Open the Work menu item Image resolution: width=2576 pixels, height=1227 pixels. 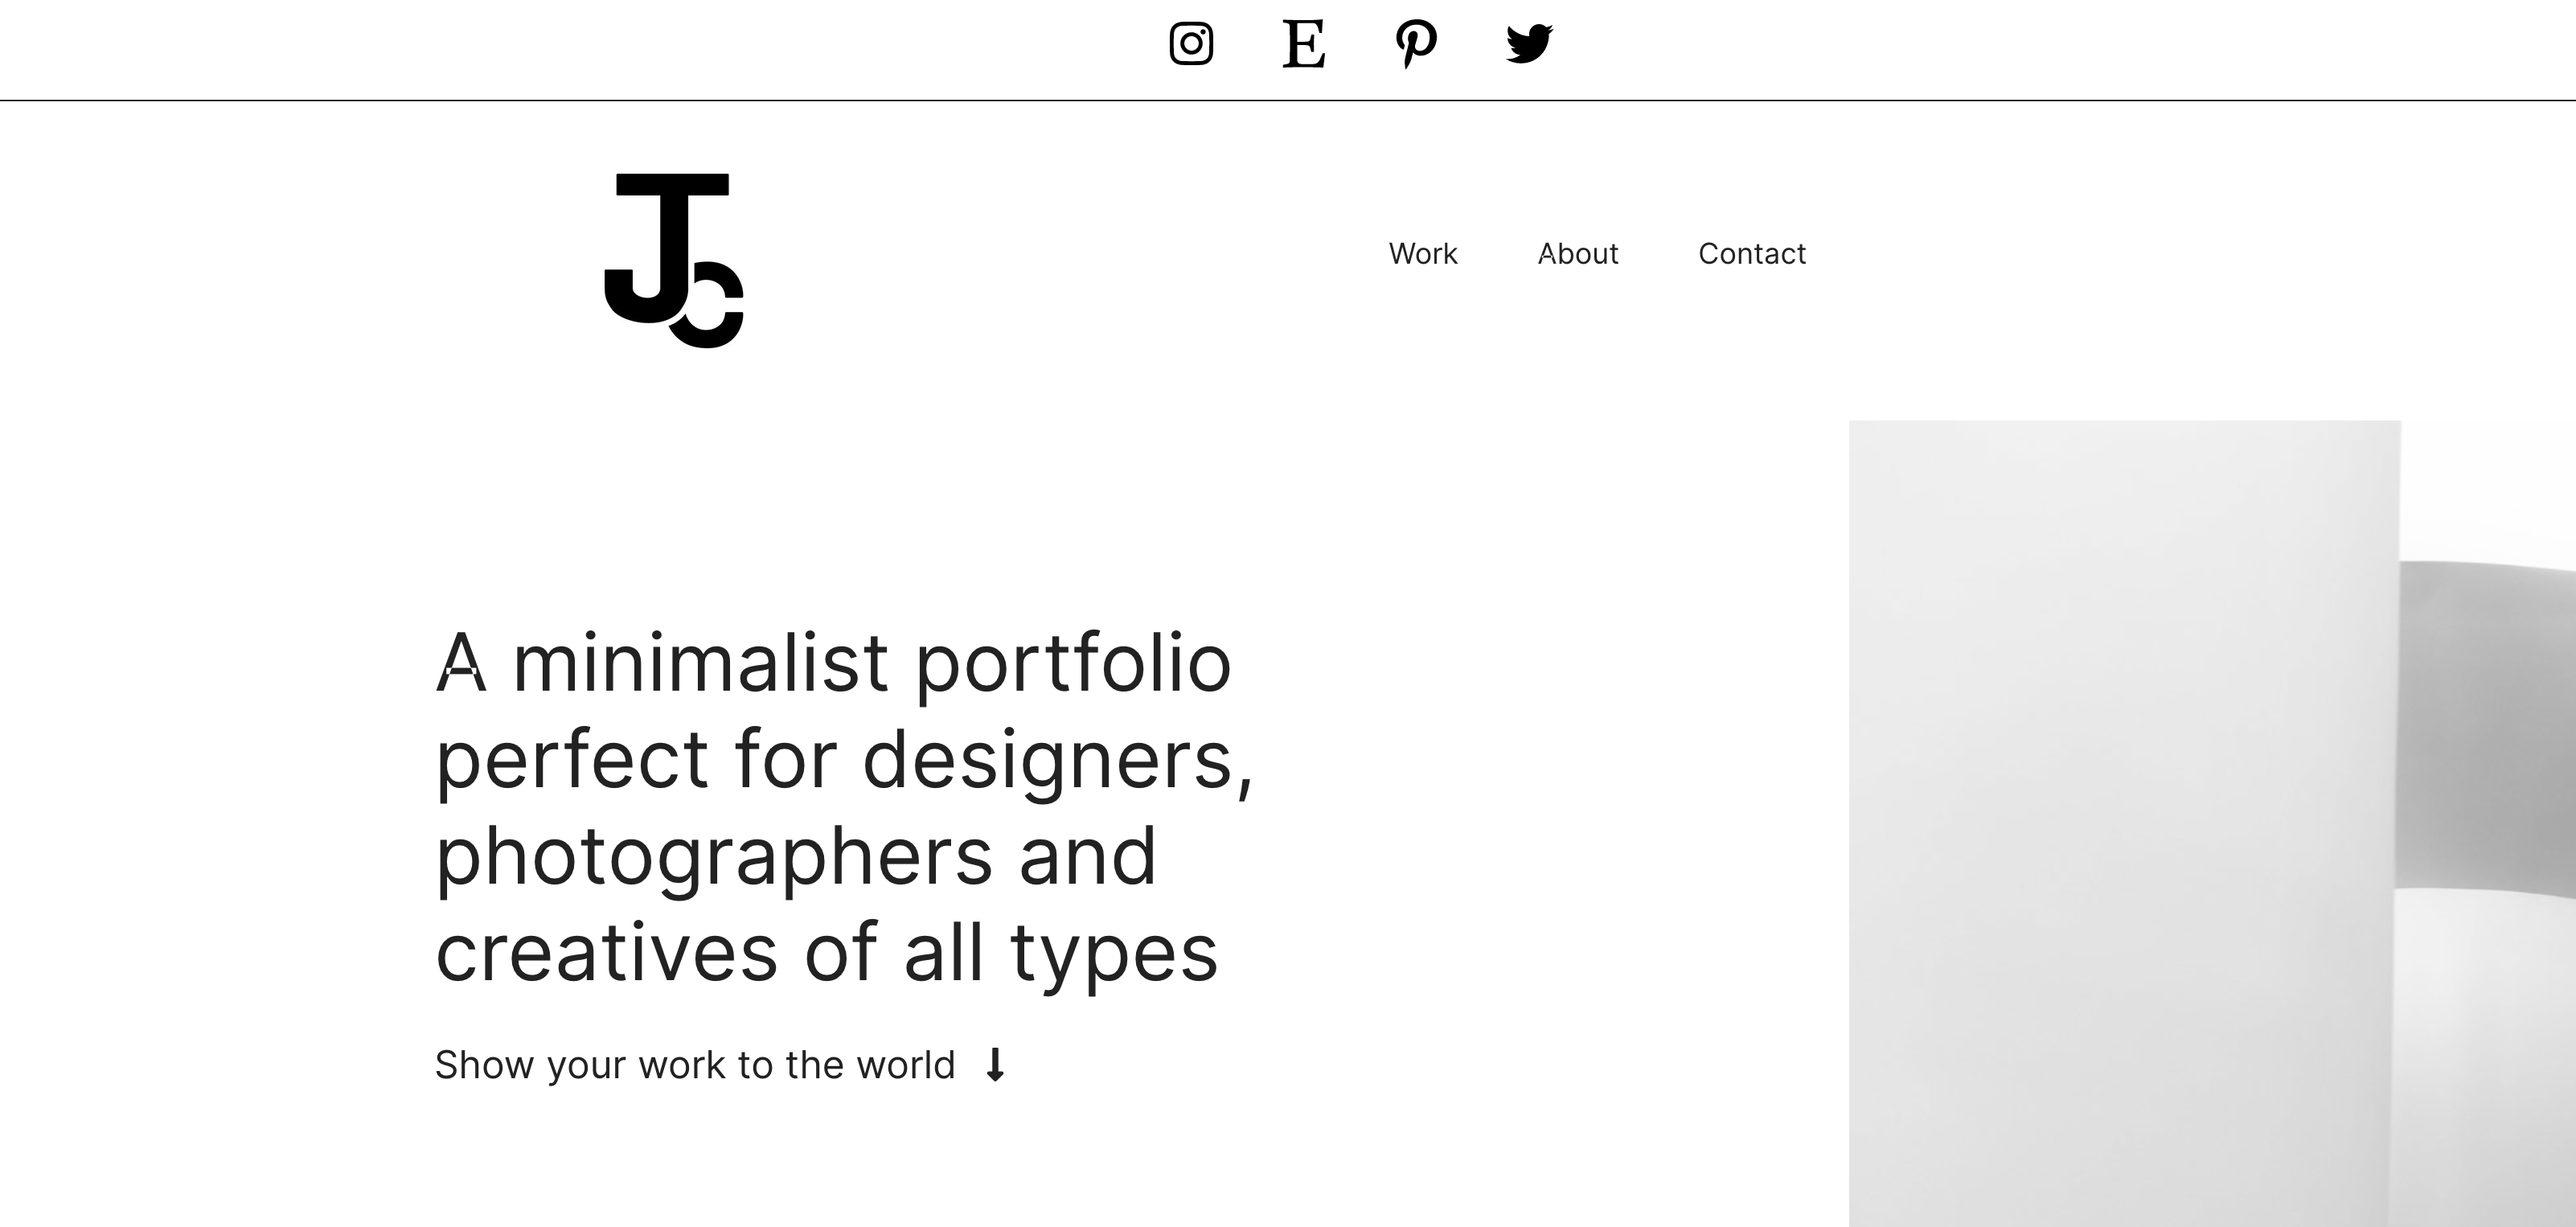click(x=1423, y=254)
